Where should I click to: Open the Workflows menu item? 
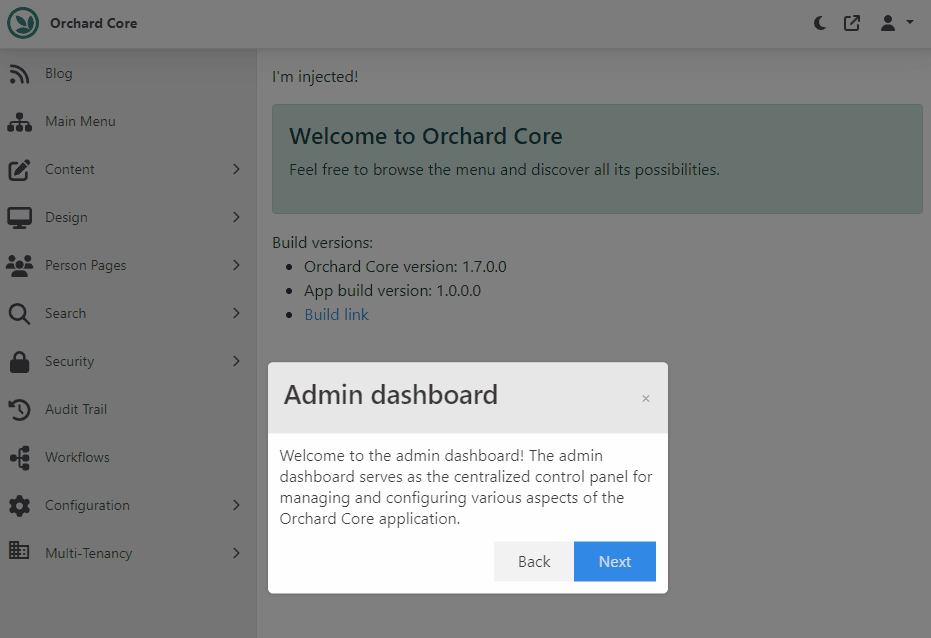click(77, 457)
